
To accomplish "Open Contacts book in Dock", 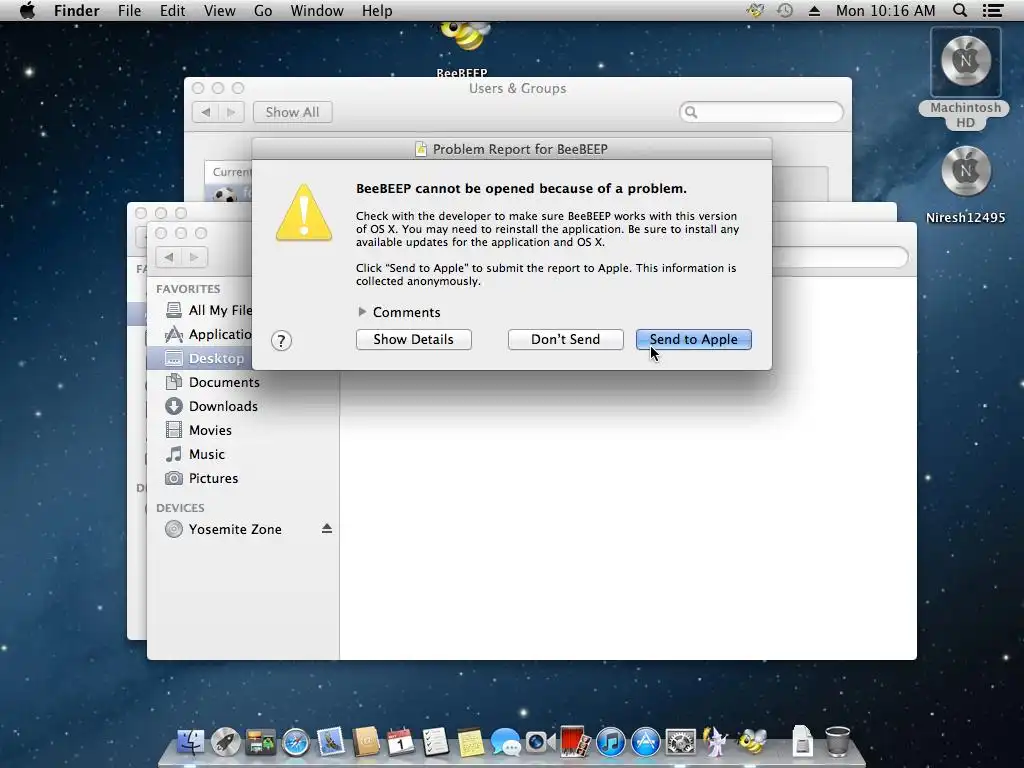I will coord(366,743).
